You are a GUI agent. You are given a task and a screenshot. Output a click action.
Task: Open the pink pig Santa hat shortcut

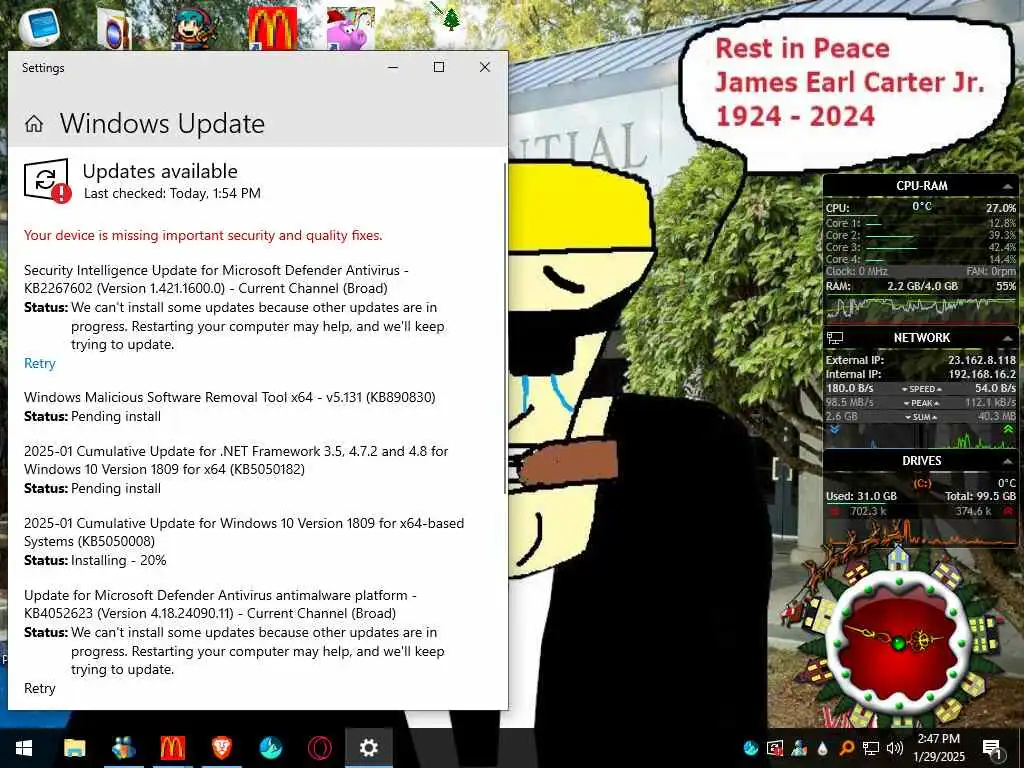351,29
